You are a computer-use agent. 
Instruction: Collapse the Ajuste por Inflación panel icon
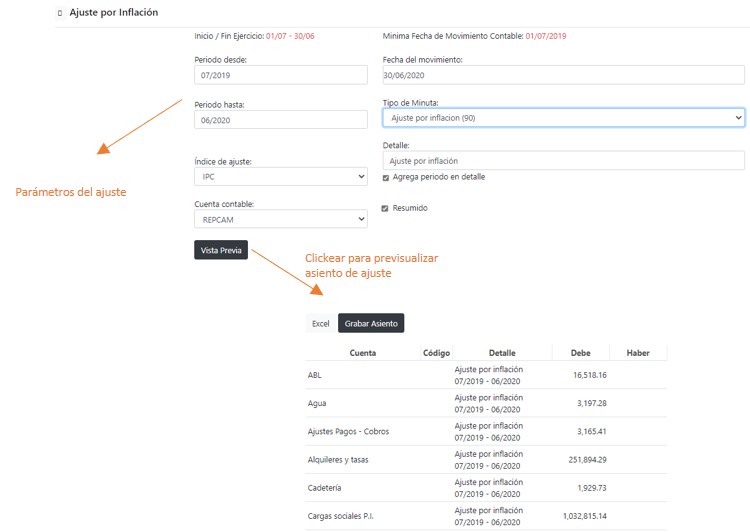[x=60, y=13]
